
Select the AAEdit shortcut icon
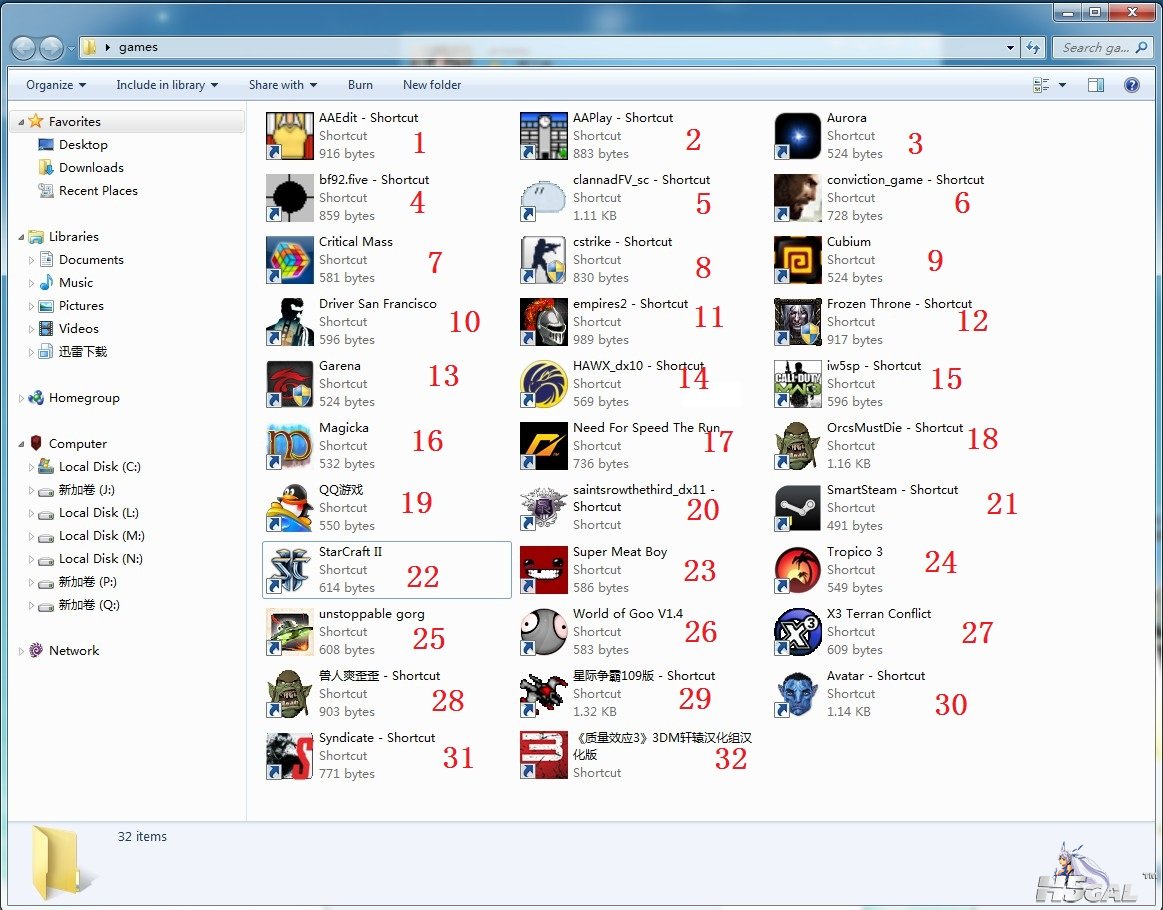(x=289, y=136)
